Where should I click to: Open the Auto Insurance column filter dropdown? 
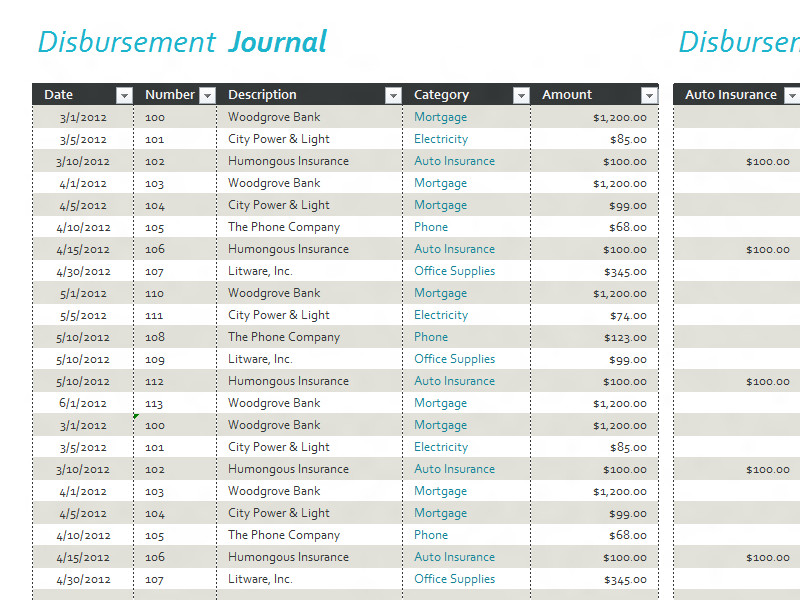[x=792, y=95]
